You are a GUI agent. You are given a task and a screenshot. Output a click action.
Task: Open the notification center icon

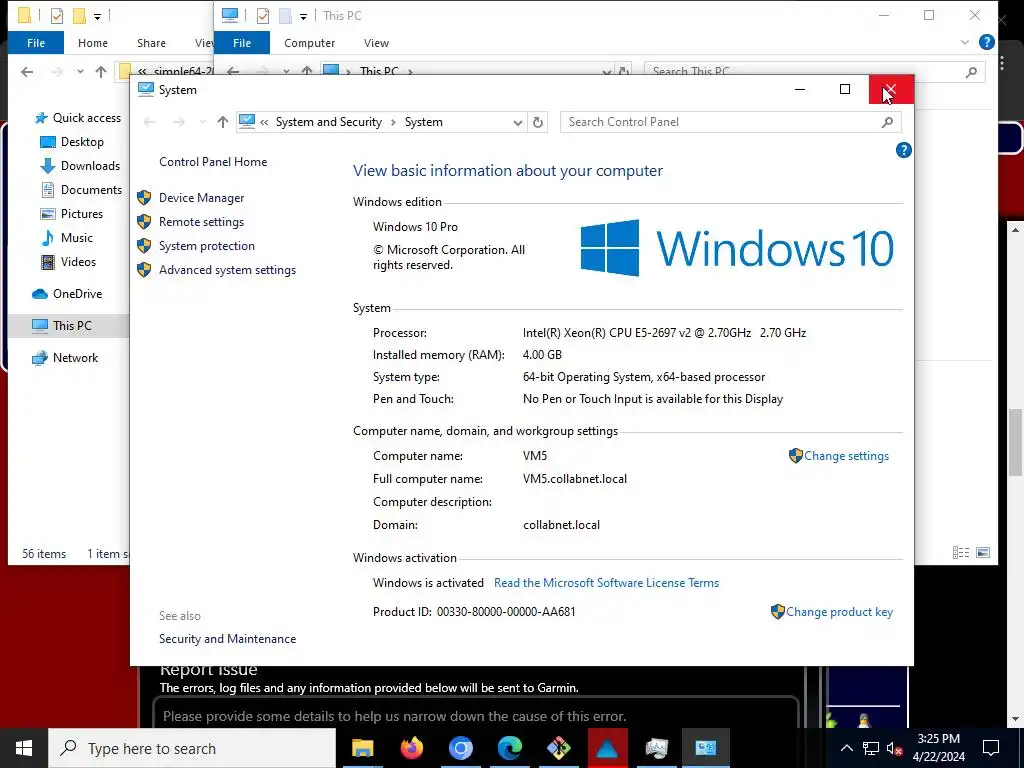tap(991, 748)
